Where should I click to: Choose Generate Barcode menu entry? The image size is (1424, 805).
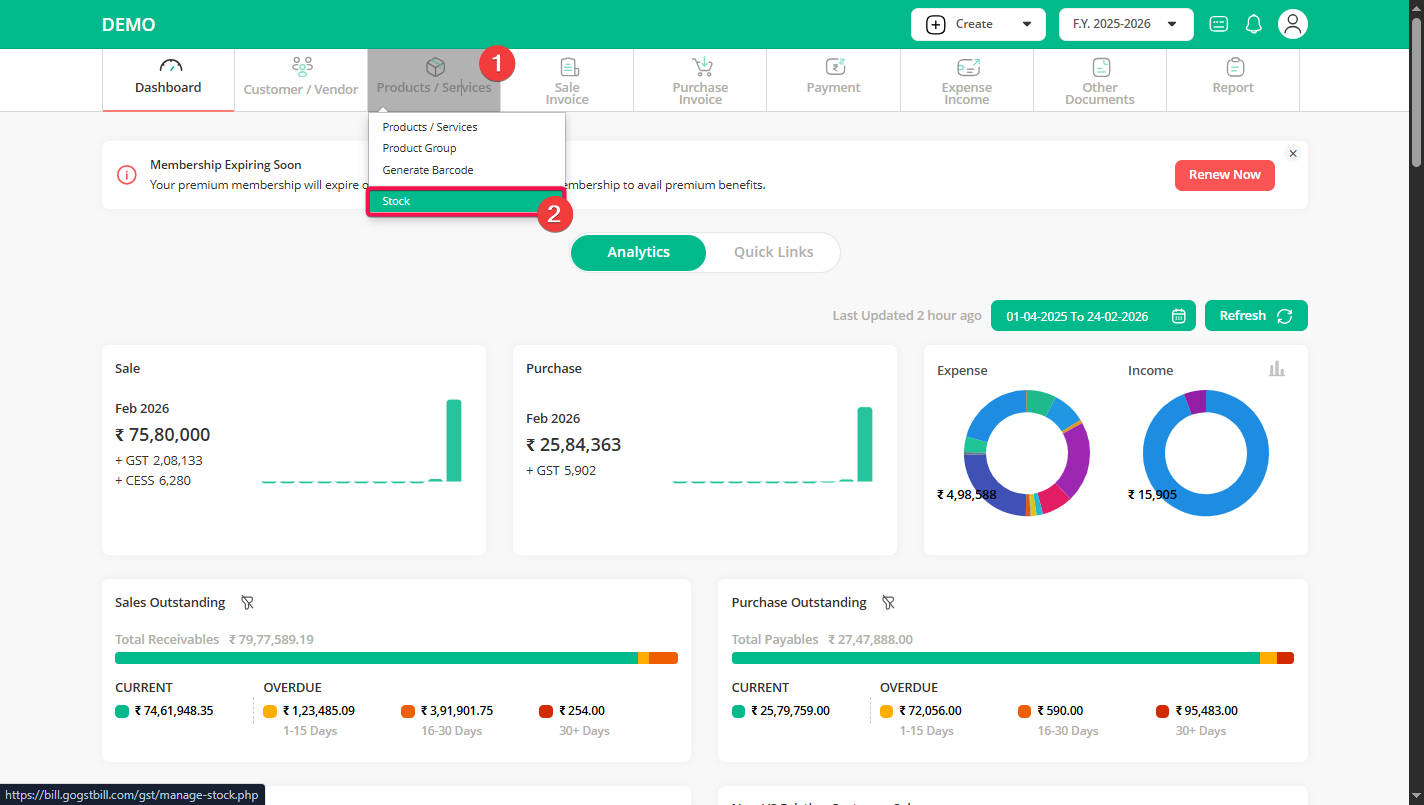[x=428, y=170]
